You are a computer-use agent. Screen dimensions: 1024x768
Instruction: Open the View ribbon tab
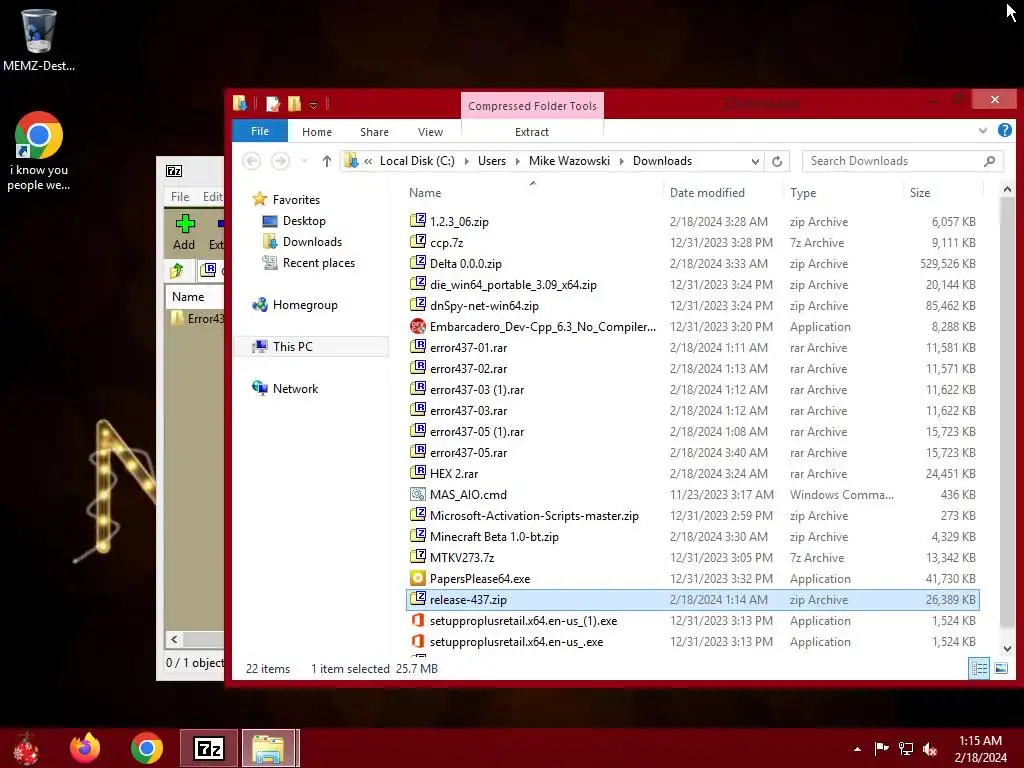[x=430, y=132]
